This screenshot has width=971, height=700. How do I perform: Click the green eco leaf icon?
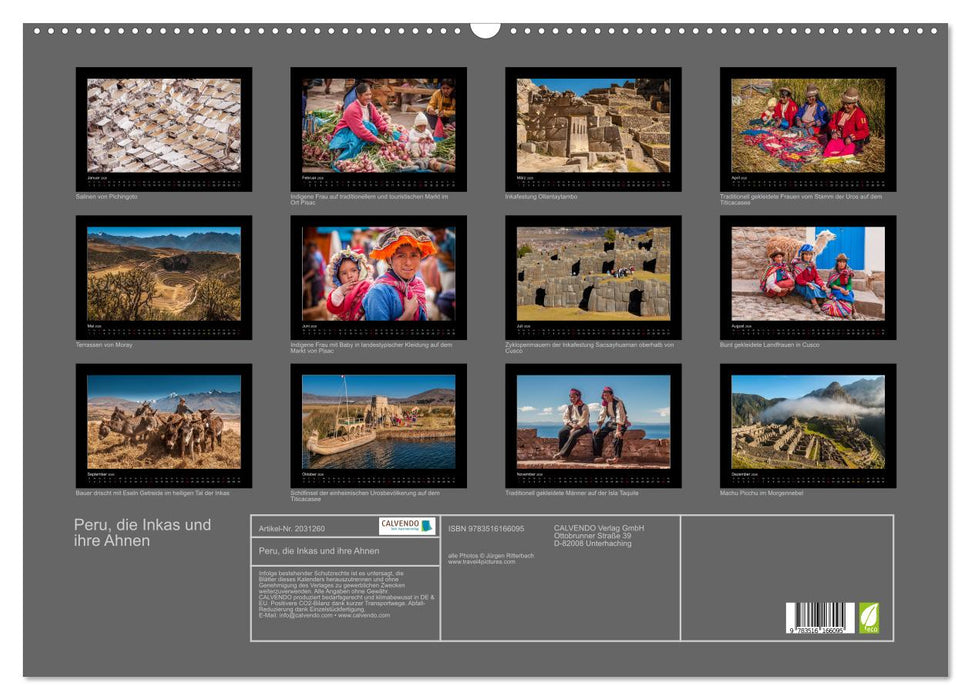[x=869, y=617]
